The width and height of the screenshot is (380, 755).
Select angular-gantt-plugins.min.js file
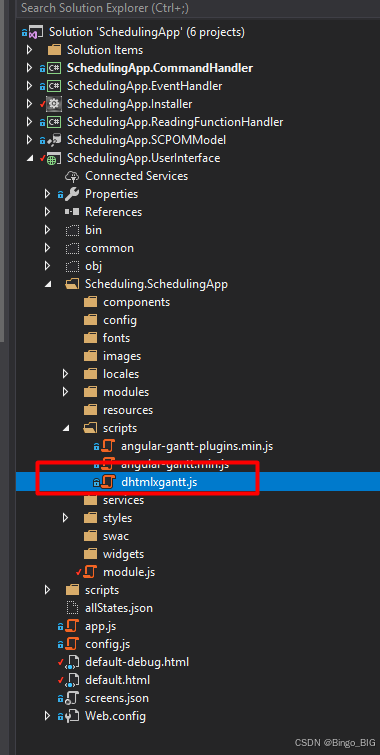tap(197, 446)
